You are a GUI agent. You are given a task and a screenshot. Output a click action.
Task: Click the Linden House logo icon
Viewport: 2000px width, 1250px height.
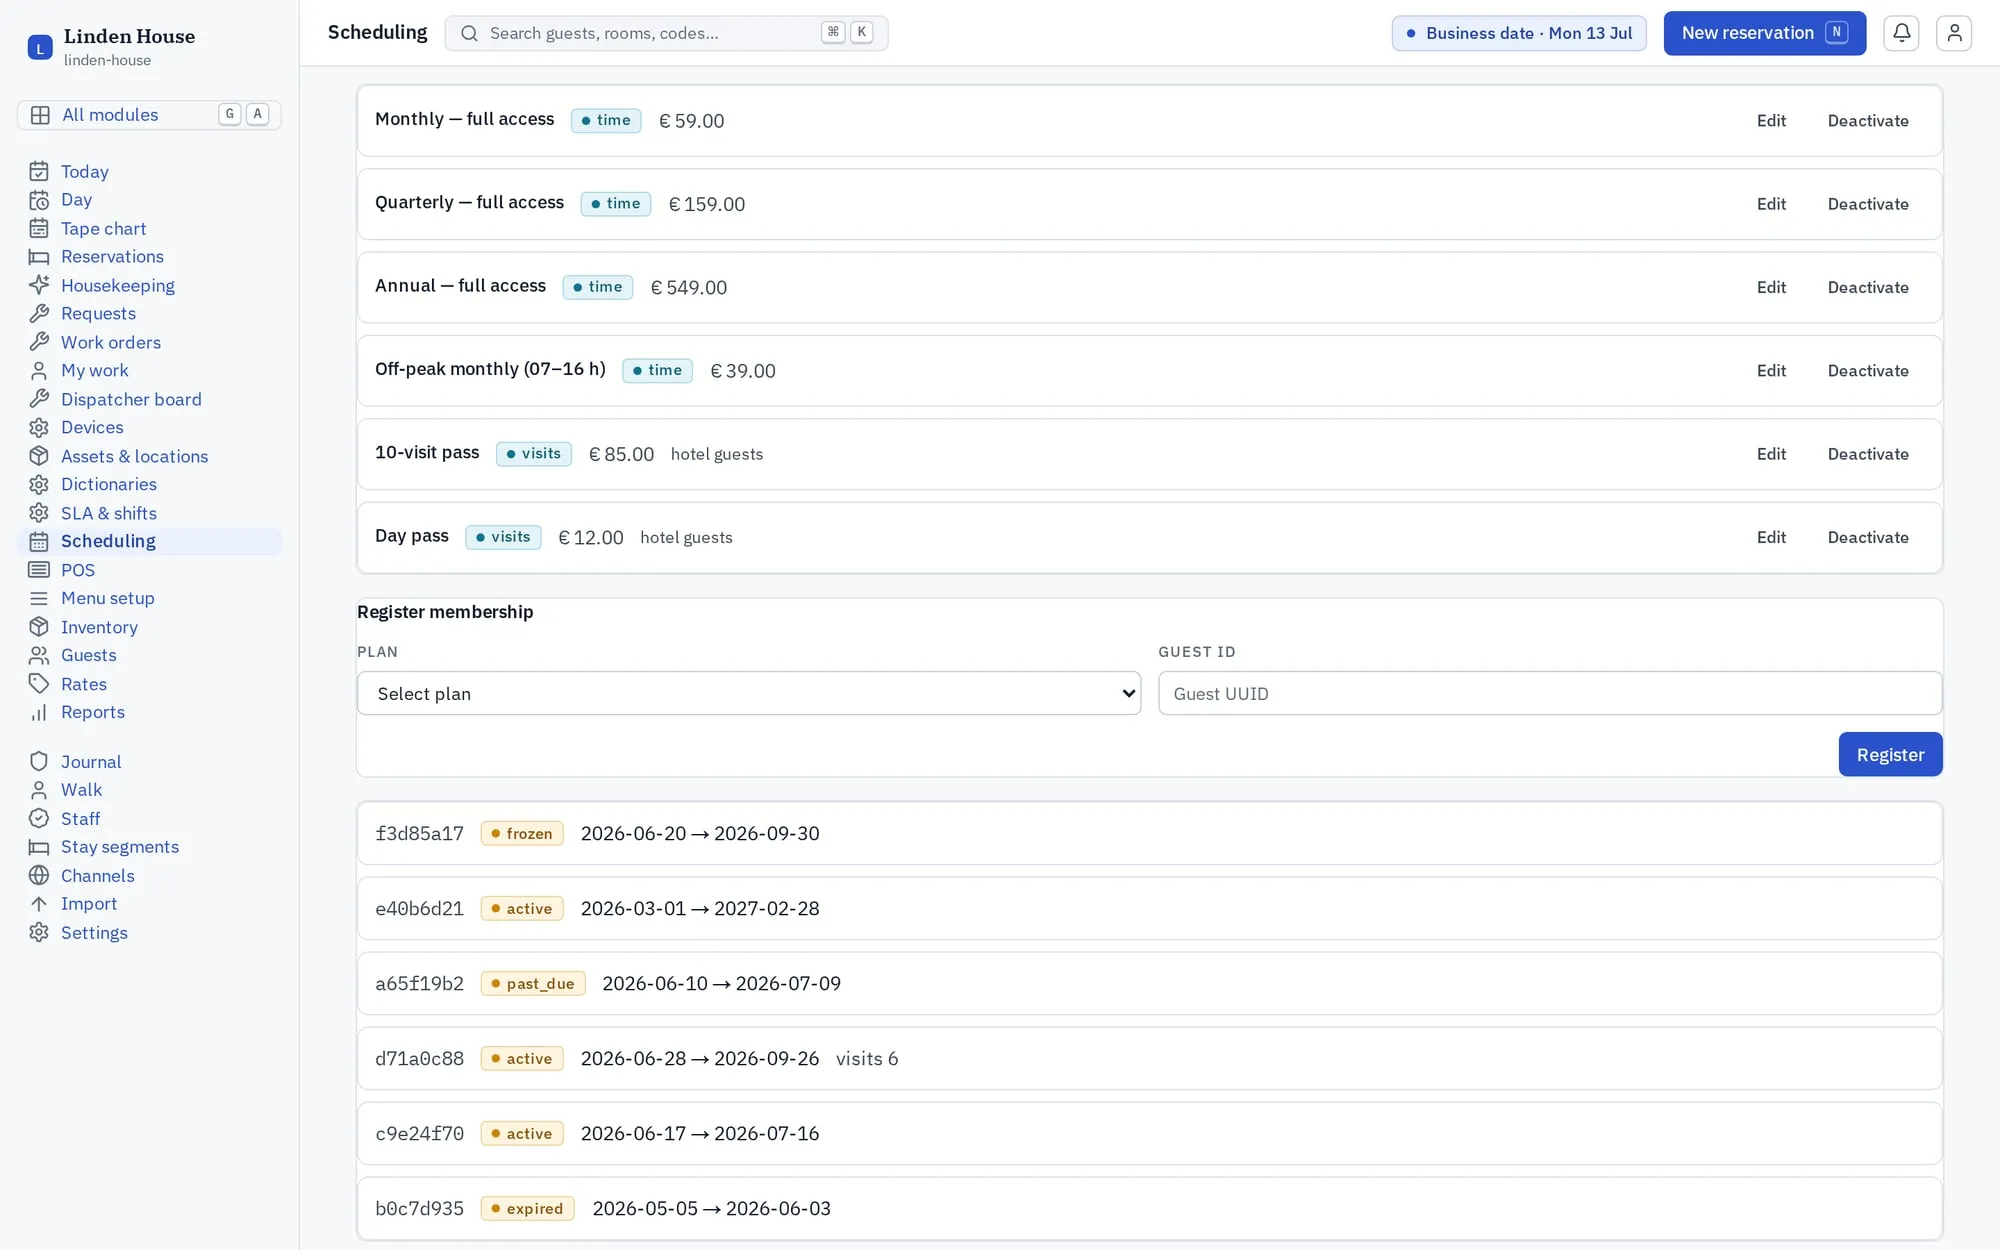pyautogui.click(x=40, y=47)
